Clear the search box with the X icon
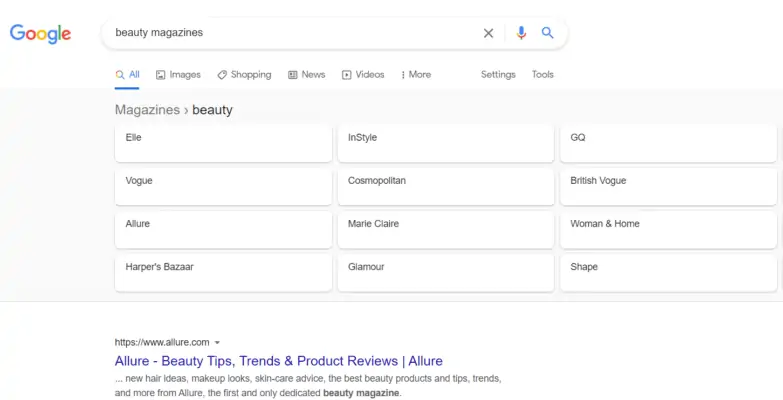This screenshot has height=400, width=783. [x=488, y=33]
